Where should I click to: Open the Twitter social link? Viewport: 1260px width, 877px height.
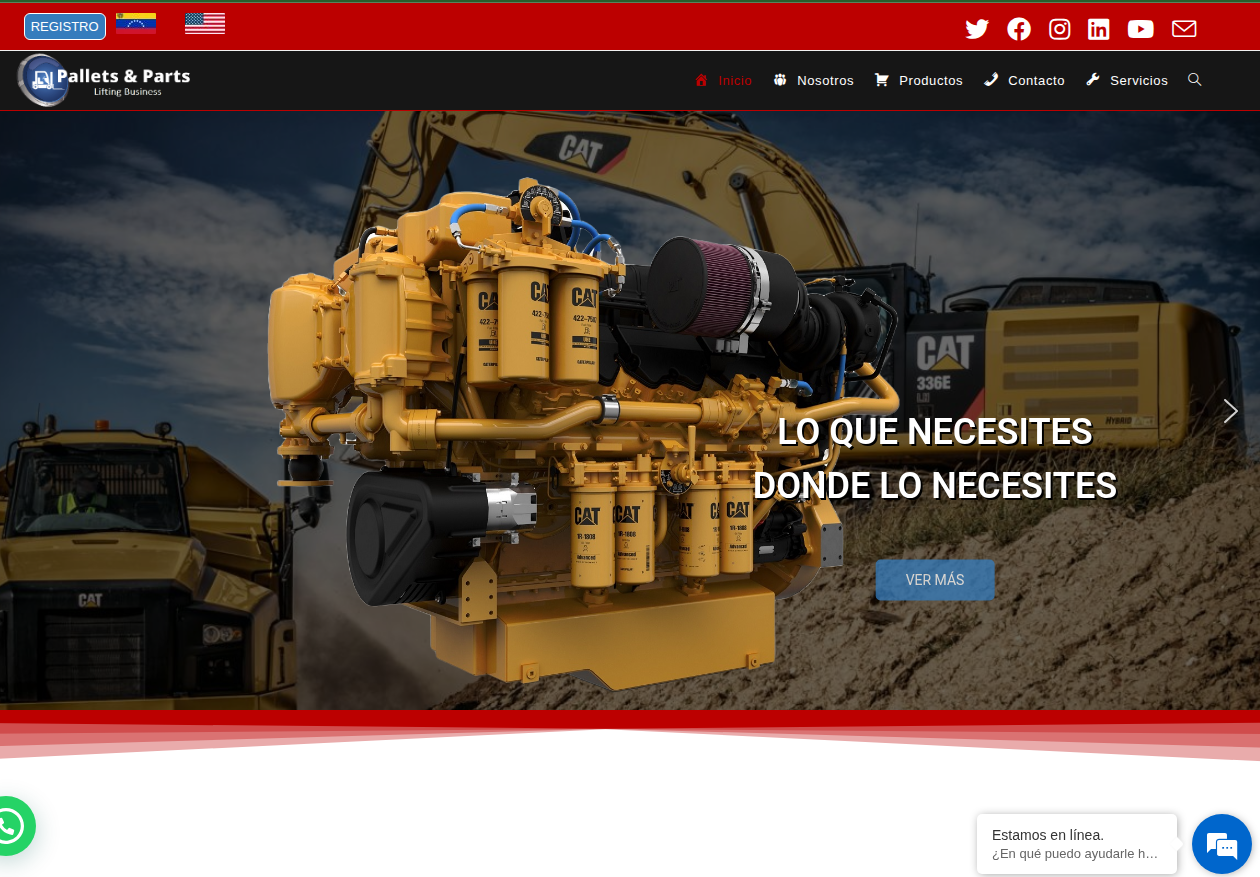[977, 29]
